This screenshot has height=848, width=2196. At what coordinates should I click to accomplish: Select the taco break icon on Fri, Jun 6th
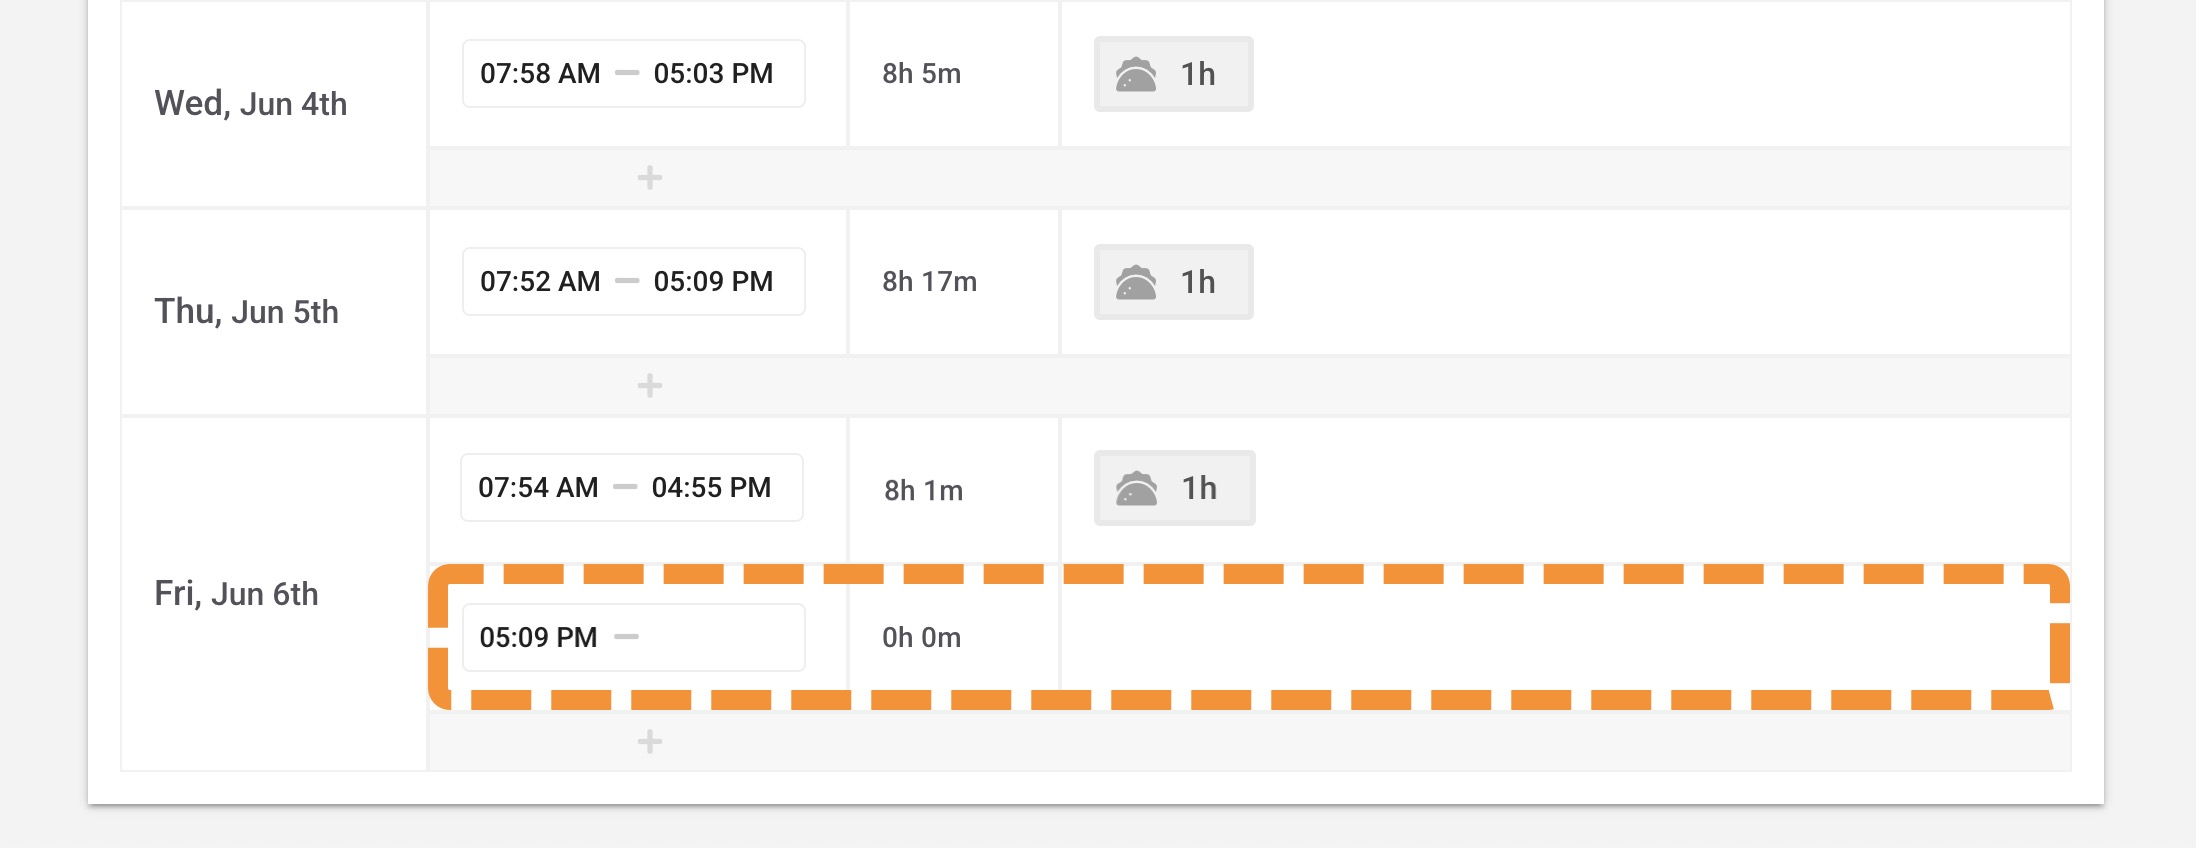[1136, 488]
